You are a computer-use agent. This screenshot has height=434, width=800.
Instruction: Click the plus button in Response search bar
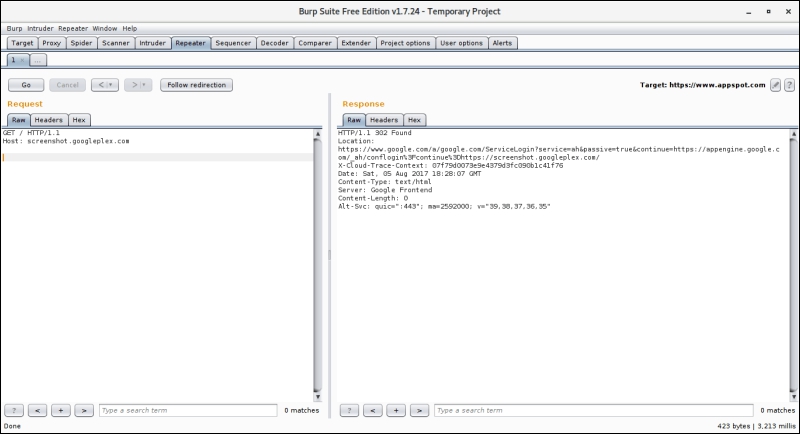tap(396, 410)
